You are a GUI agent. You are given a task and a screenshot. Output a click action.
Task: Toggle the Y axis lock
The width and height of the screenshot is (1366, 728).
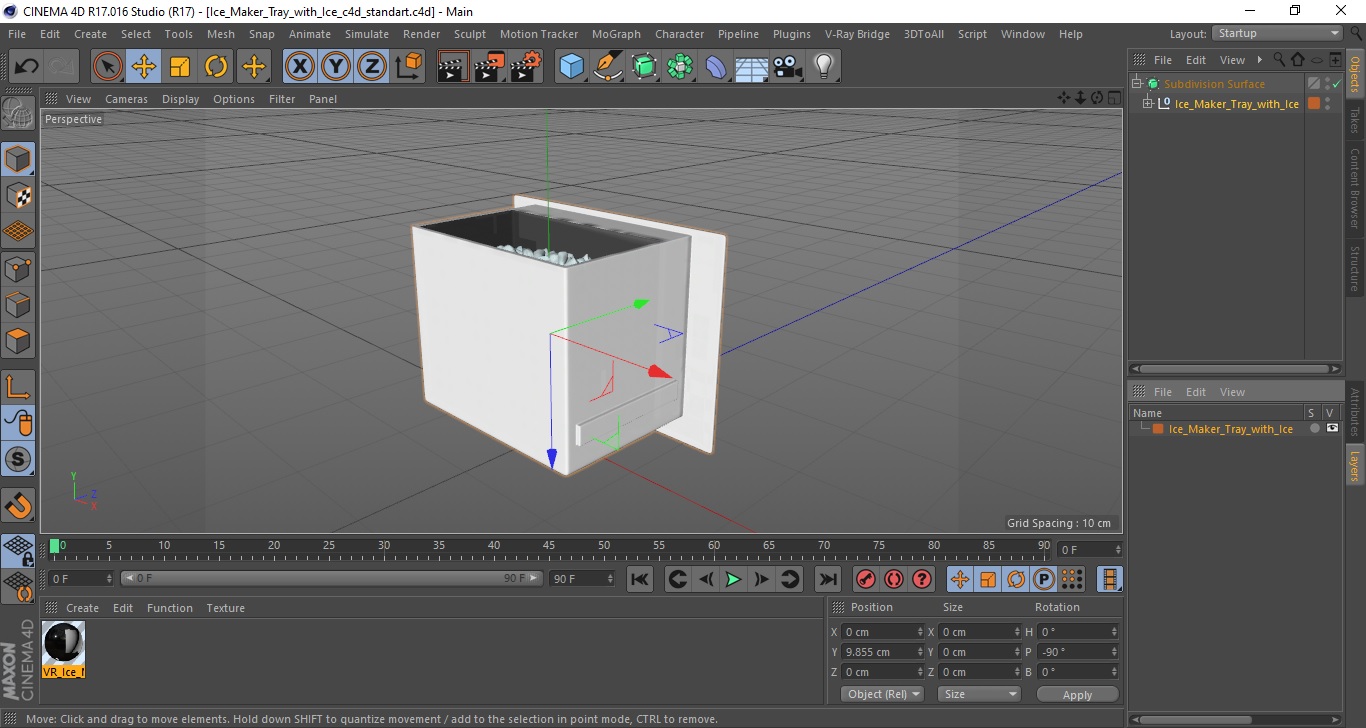coord(335,67)
